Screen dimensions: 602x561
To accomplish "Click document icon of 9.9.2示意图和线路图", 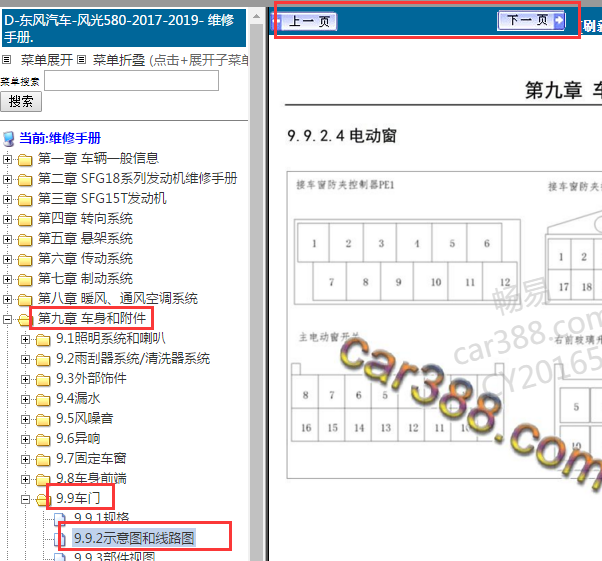I will point(60,538).
